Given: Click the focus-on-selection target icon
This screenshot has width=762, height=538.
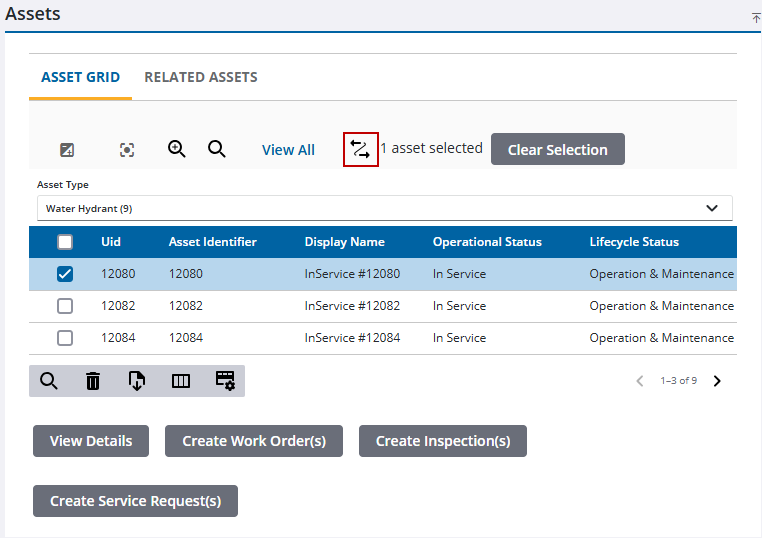Looking at the screenshot, I should tap(127, 150).
